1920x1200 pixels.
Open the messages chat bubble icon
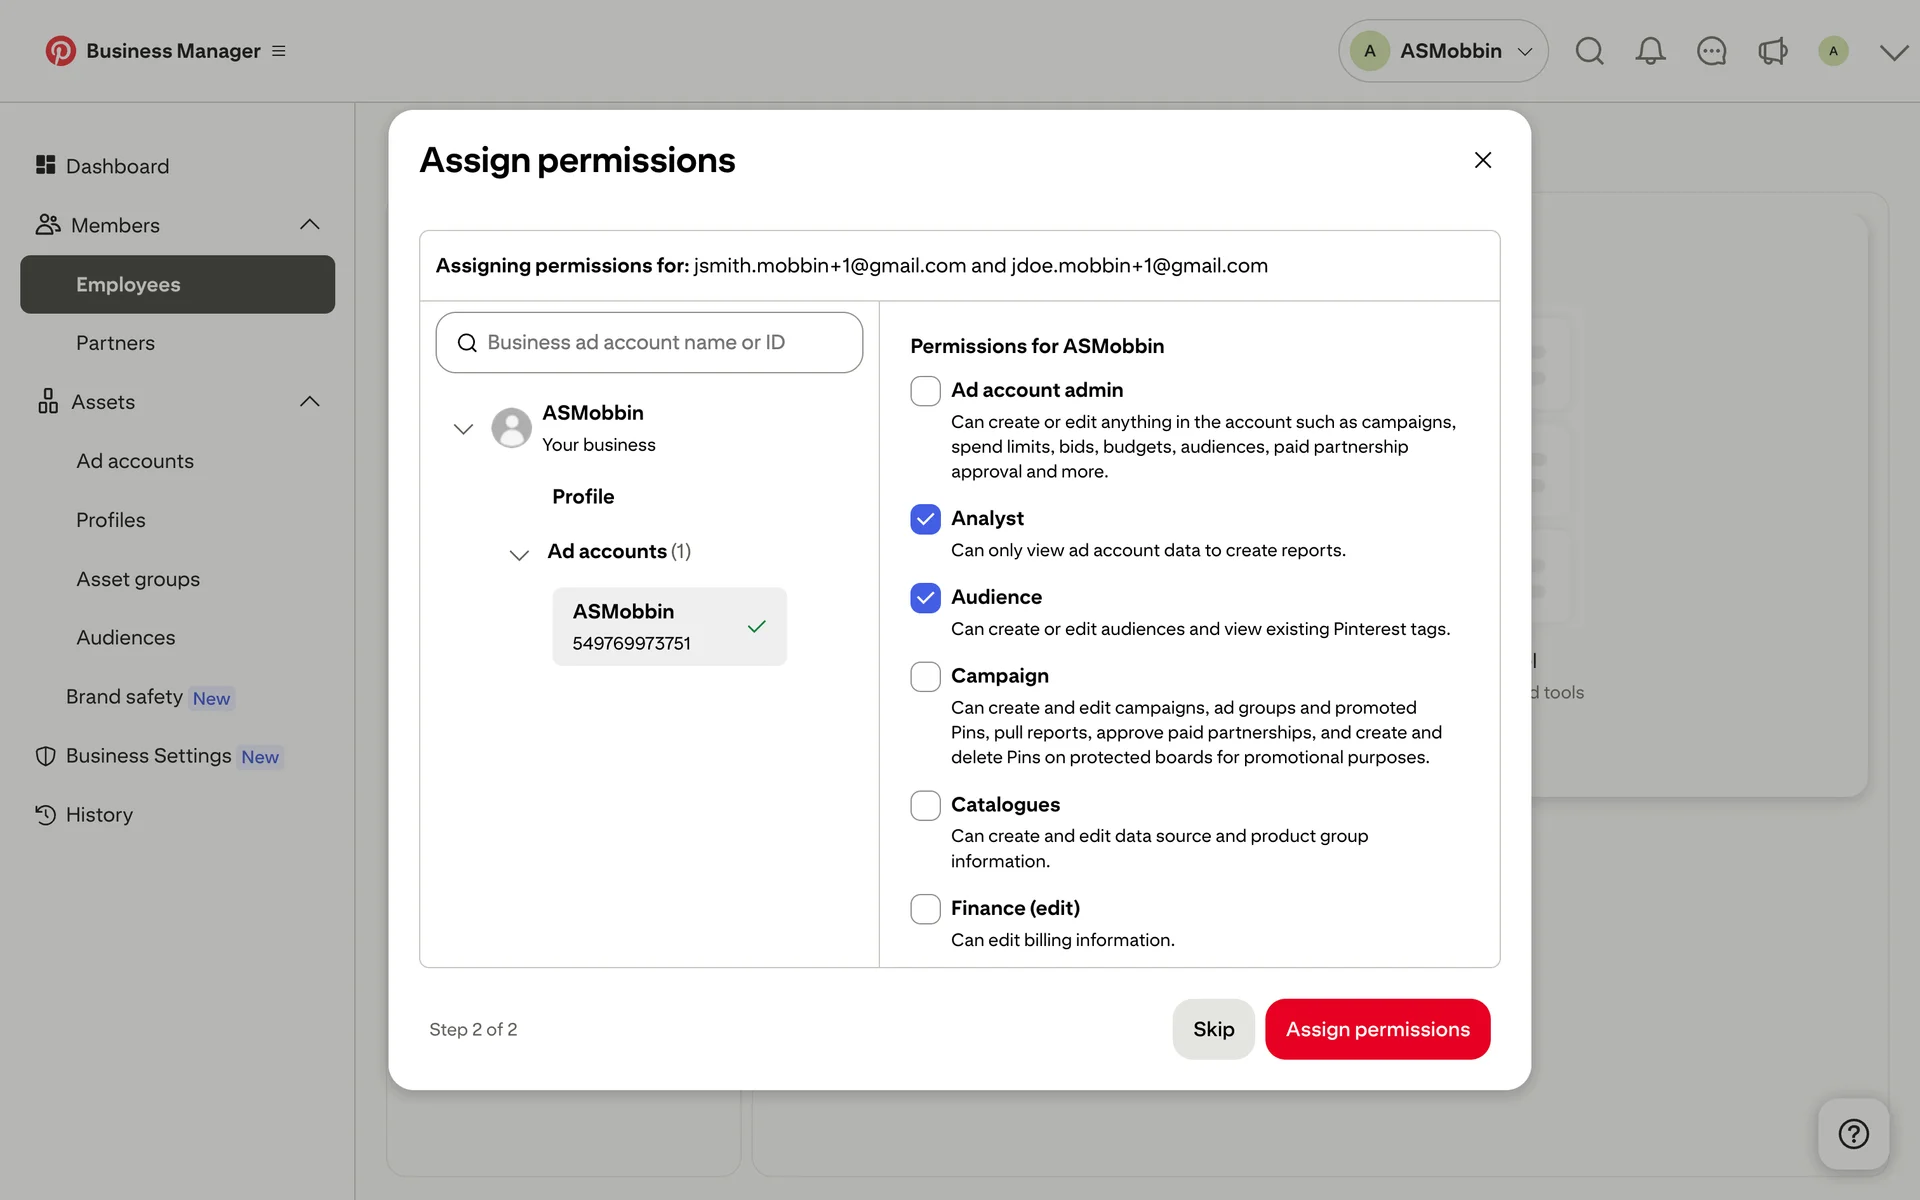[x=1711, y=51]
